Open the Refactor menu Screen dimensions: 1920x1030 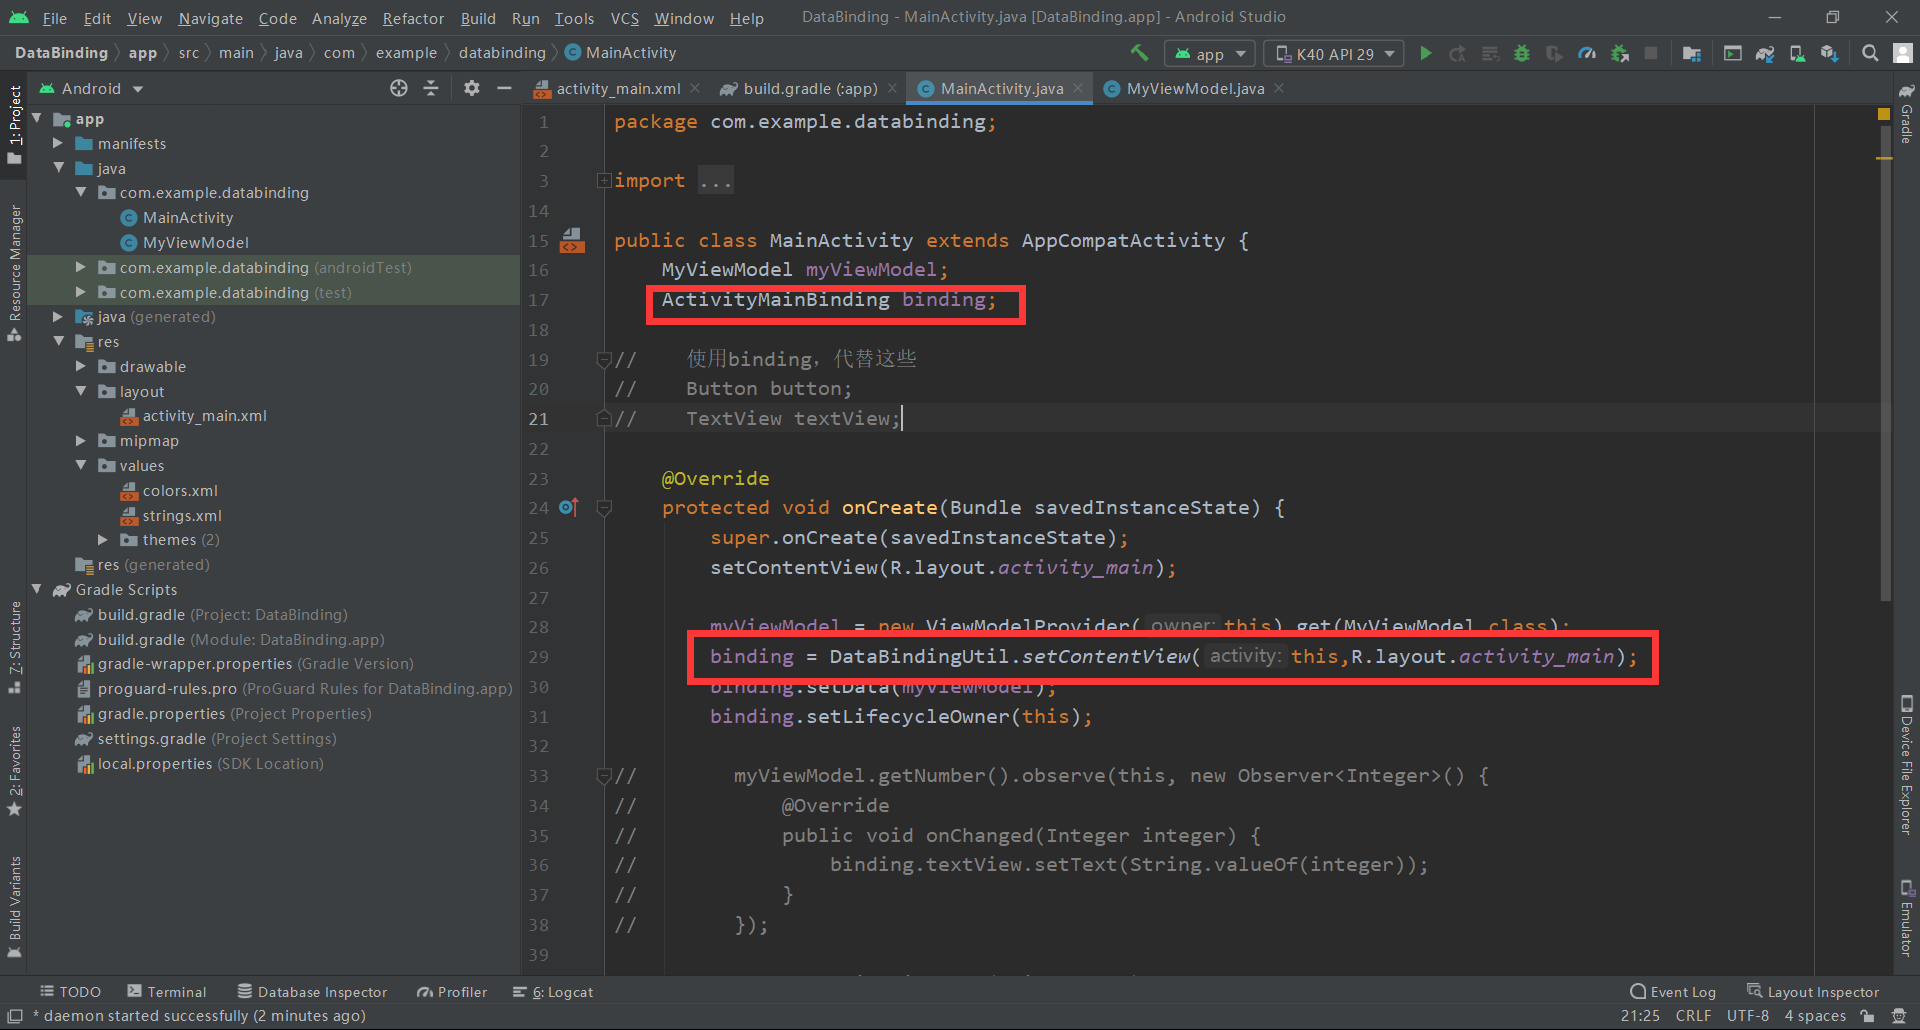pos(412,18)
